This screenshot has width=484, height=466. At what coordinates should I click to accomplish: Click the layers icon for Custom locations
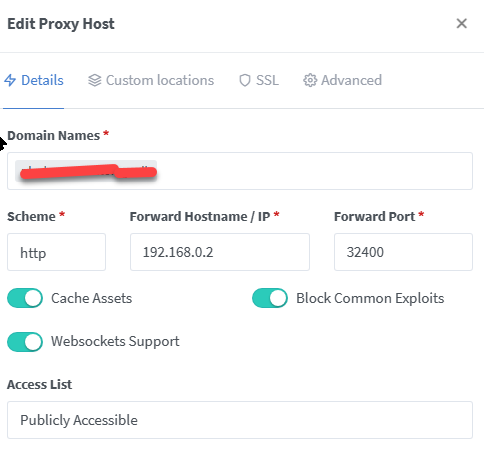click(95, 80)
